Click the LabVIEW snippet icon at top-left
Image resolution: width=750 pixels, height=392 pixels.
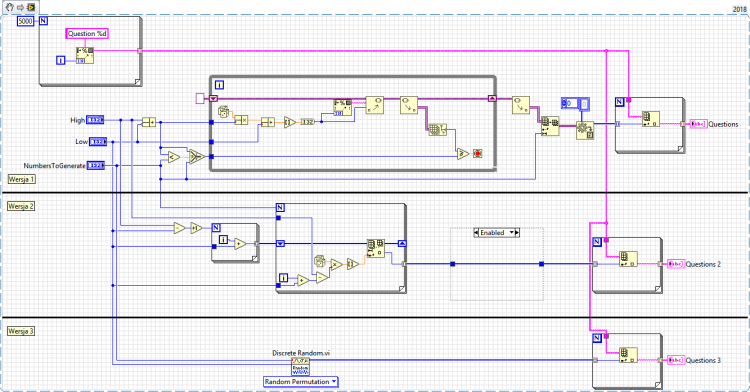pos(31,7)
